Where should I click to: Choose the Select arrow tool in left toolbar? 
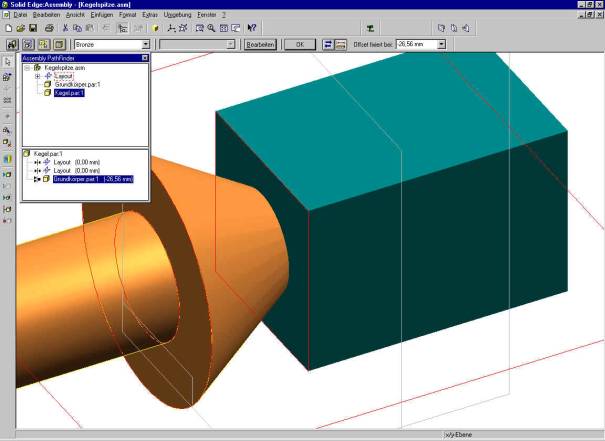point(7,62)
